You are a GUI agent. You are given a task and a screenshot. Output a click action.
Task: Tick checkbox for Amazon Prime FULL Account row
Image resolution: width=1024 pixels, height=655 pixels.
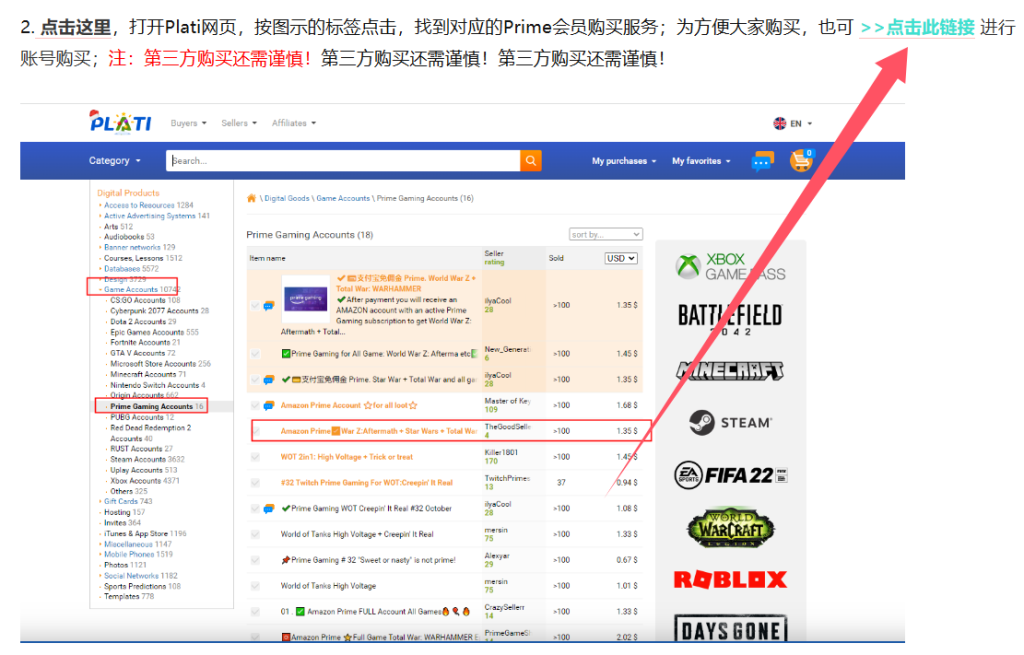(255, 612)
